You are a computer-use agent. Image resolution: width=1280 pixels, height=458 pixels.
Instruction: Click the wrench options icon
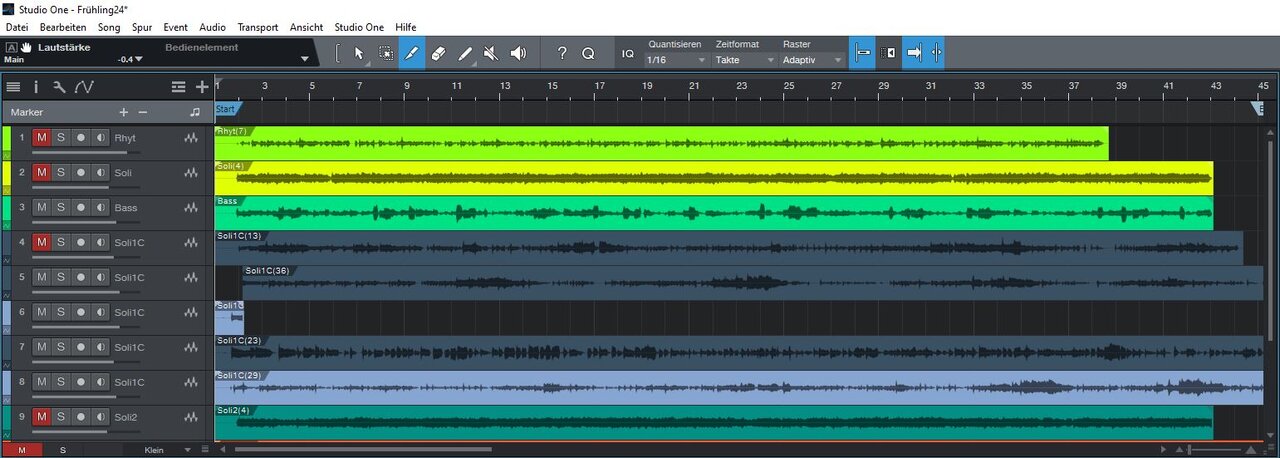(60, 87)
